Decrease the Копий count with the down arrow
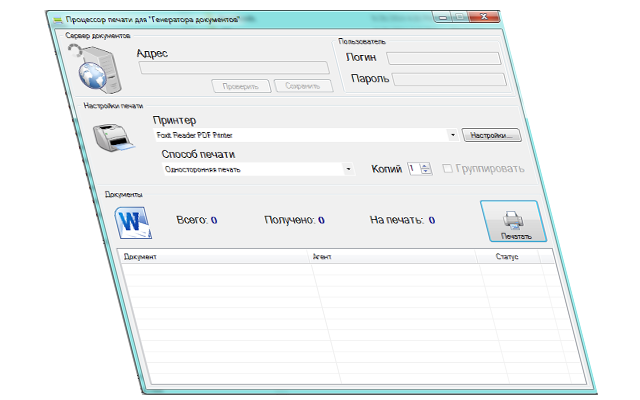The image size is (640, 400). point(426,171)
